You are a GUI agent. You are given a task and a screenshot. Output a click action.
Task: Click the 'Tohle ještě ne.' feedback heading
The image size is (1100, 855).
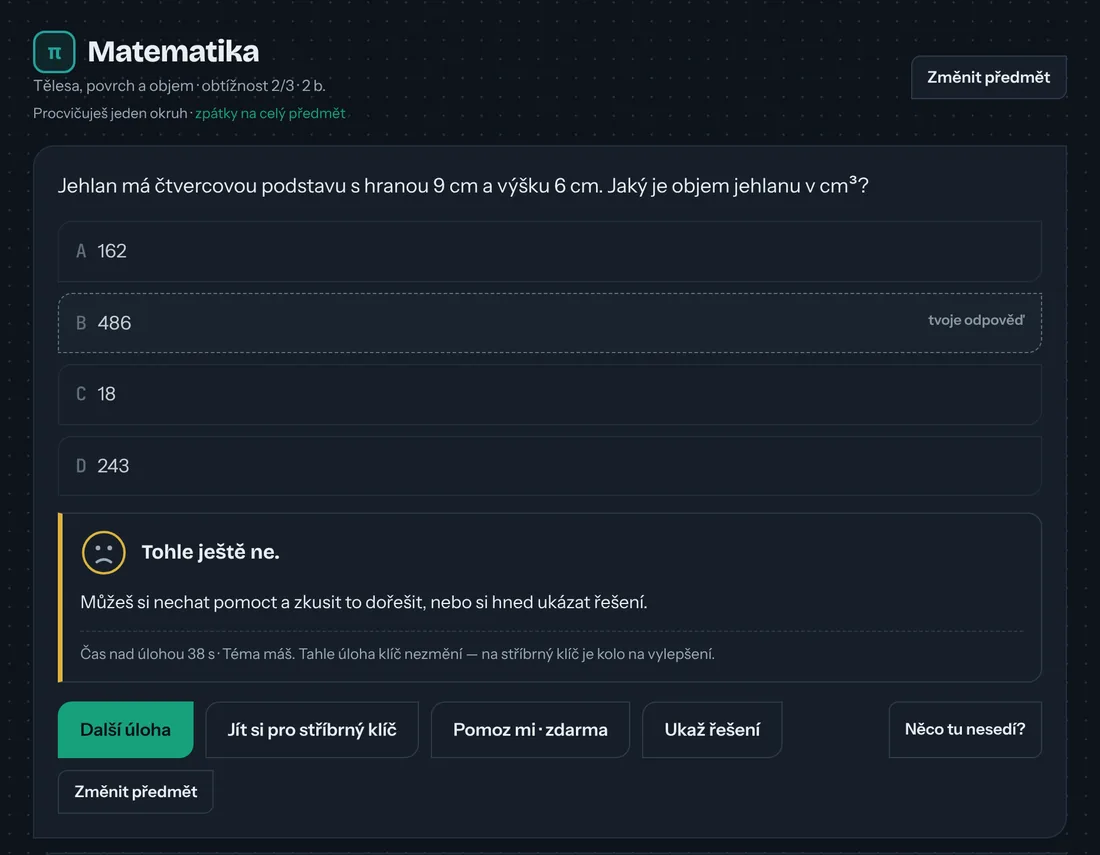coord(210,552)
